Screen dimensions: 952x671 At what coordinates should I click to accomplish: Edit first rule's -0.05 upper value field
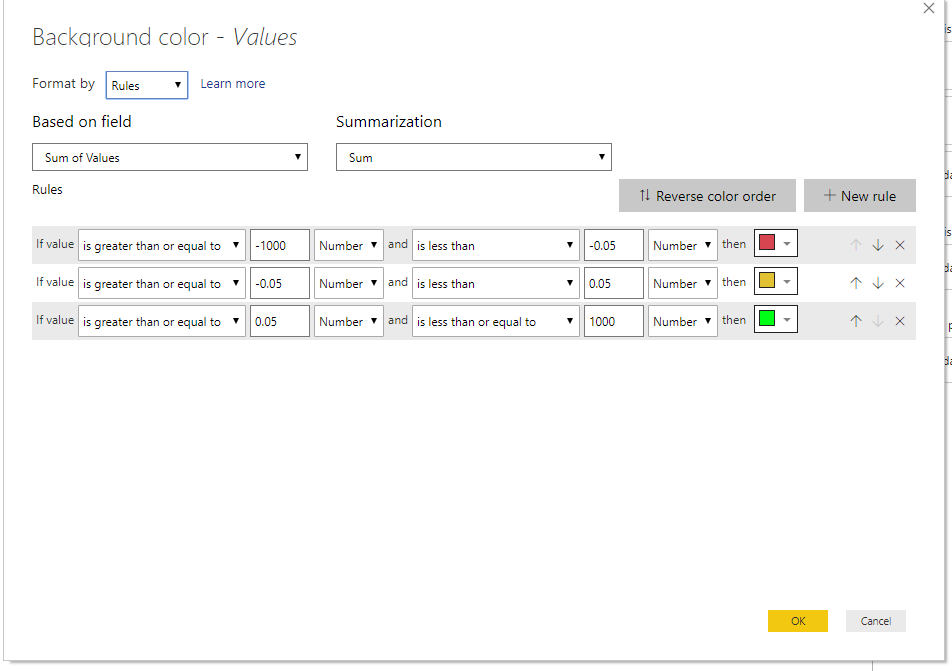[x=614, y=245]
